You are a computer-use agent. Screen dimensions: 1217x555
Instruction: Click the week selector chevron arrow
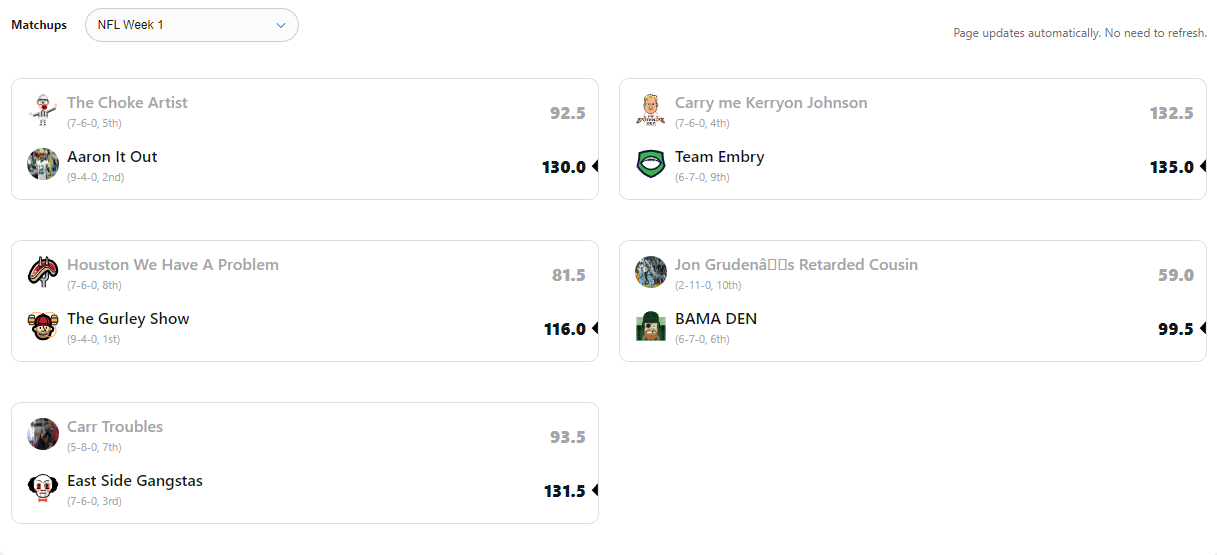(x=281, y=26)
